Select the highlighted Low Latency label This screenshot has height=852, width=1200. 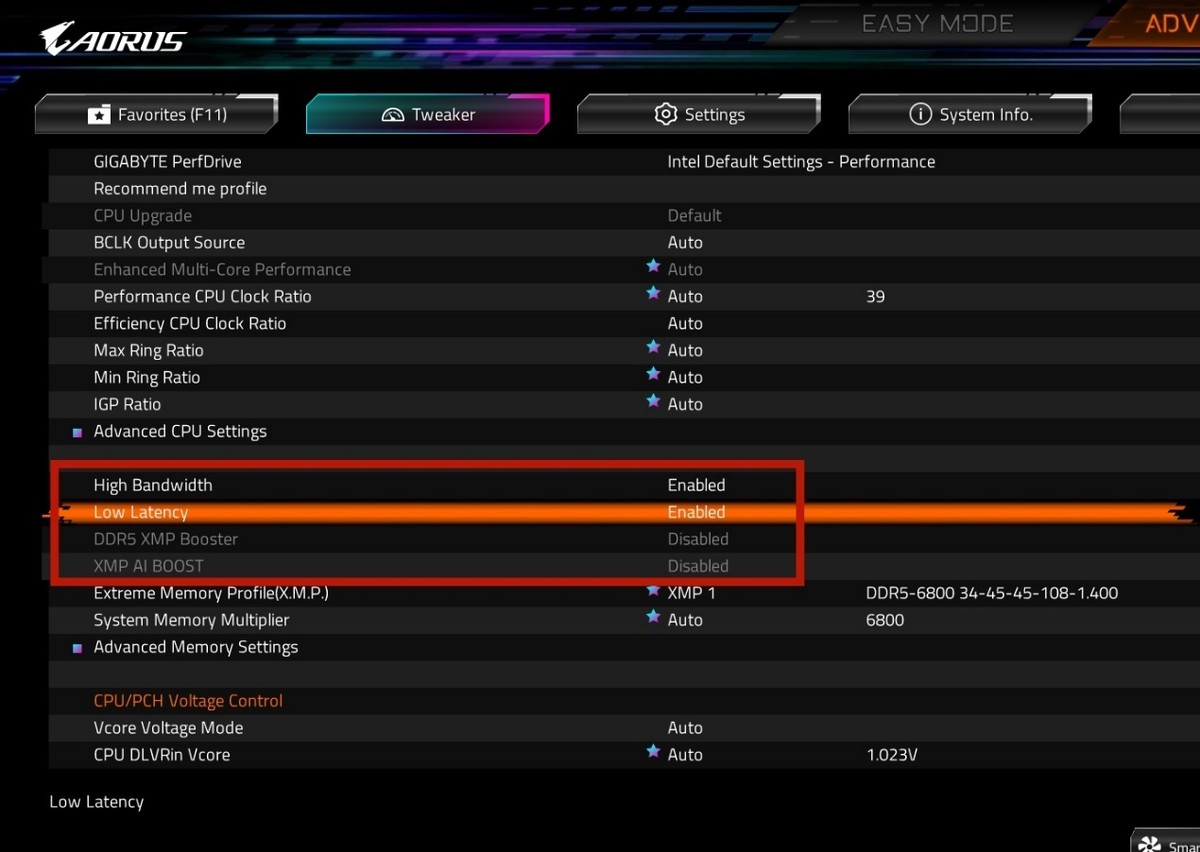[140, 512]
